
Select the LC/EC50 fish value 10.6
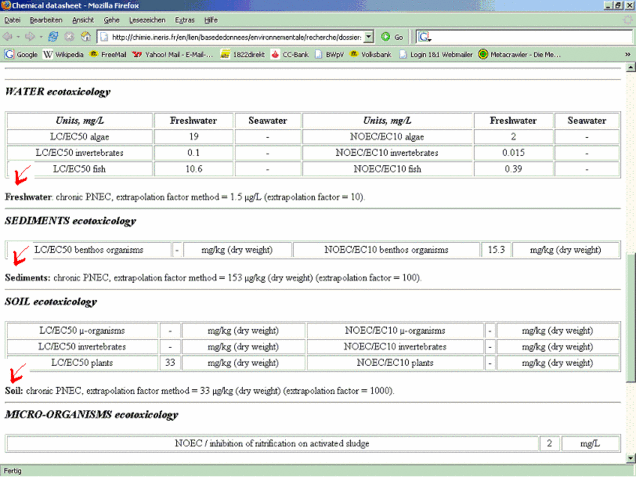(194, 169)
